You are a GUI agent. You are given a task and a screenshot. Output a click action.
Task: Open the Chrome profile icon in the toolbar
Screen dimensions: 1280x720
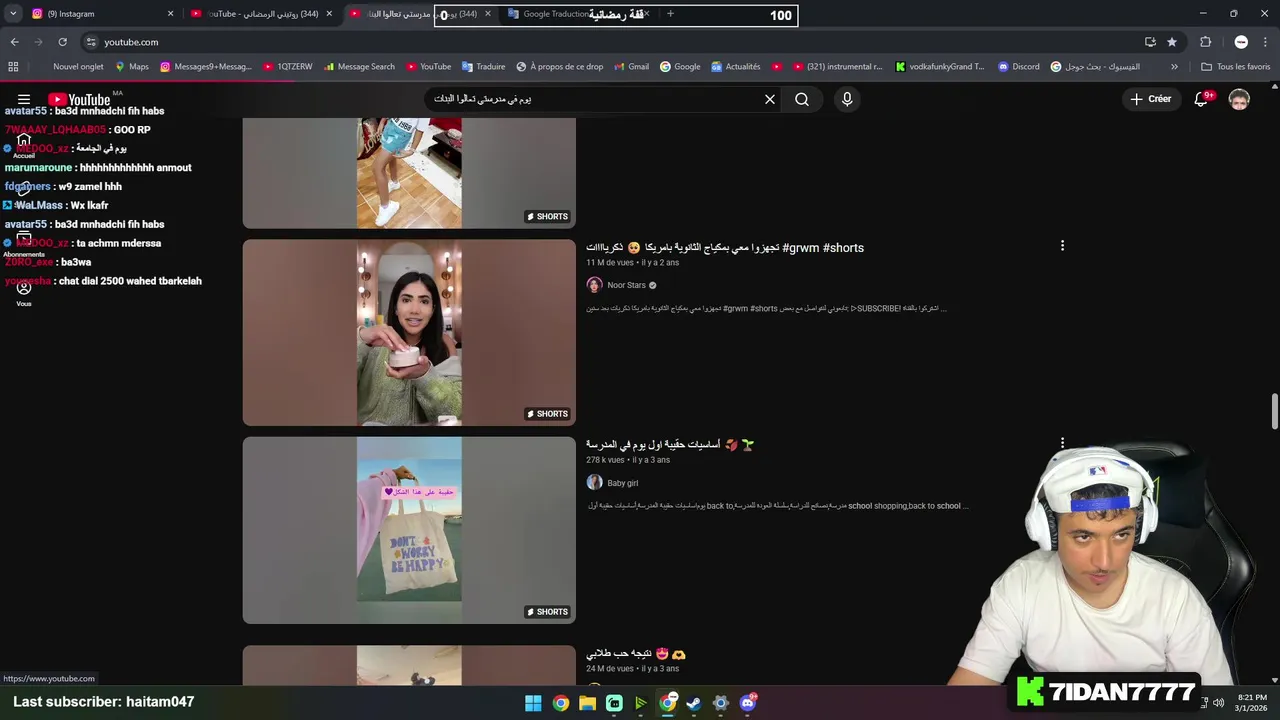(1241, 42)
